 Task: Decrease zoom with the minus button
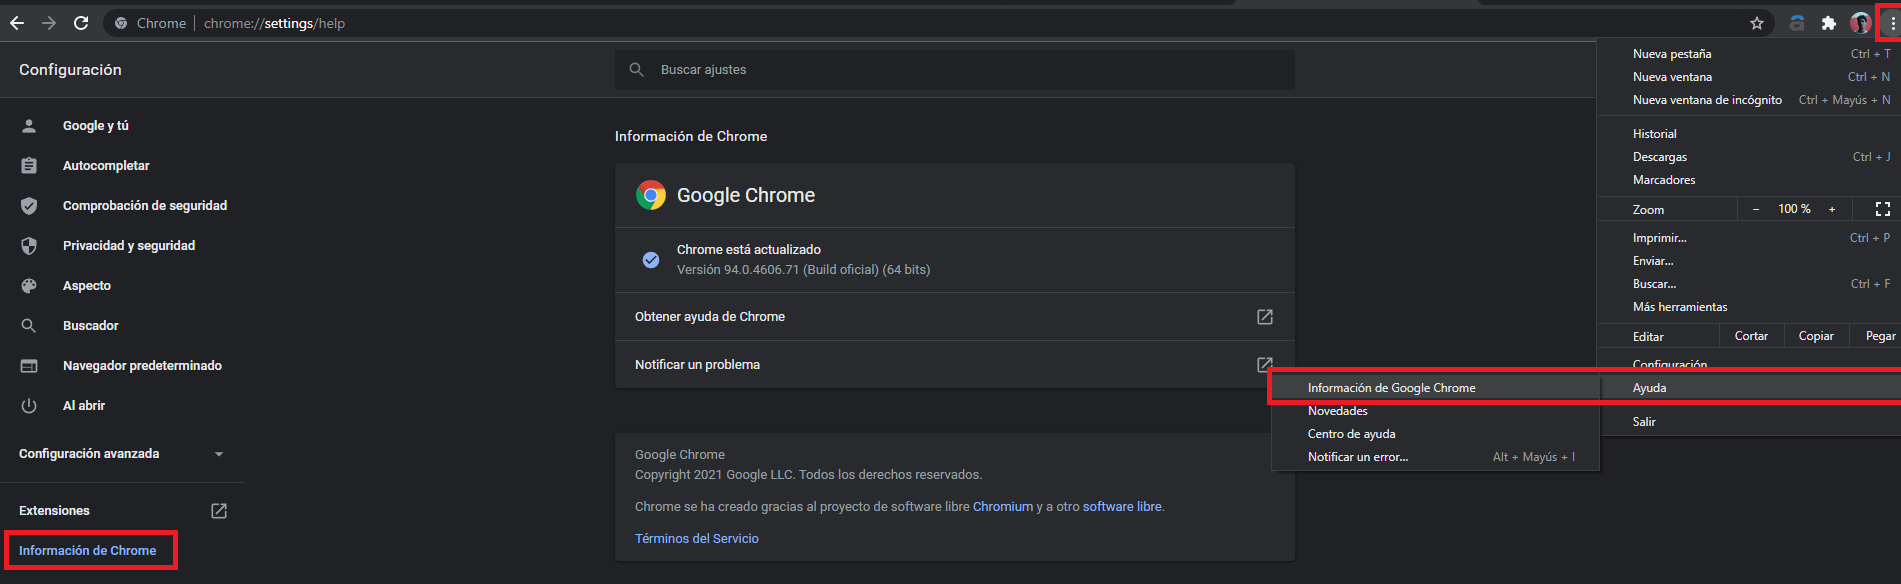pyautogui.click(x=1756, y=209)
